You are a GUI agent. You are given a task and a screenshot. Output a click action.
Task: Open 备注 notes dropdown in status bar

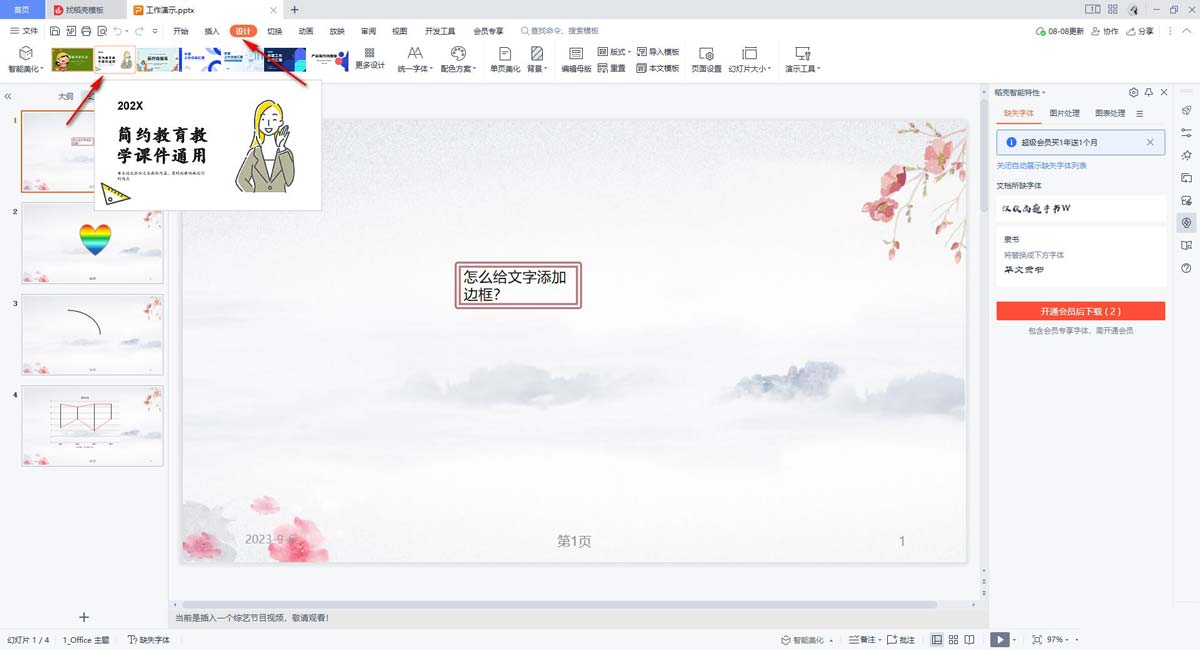coord(863,639)
